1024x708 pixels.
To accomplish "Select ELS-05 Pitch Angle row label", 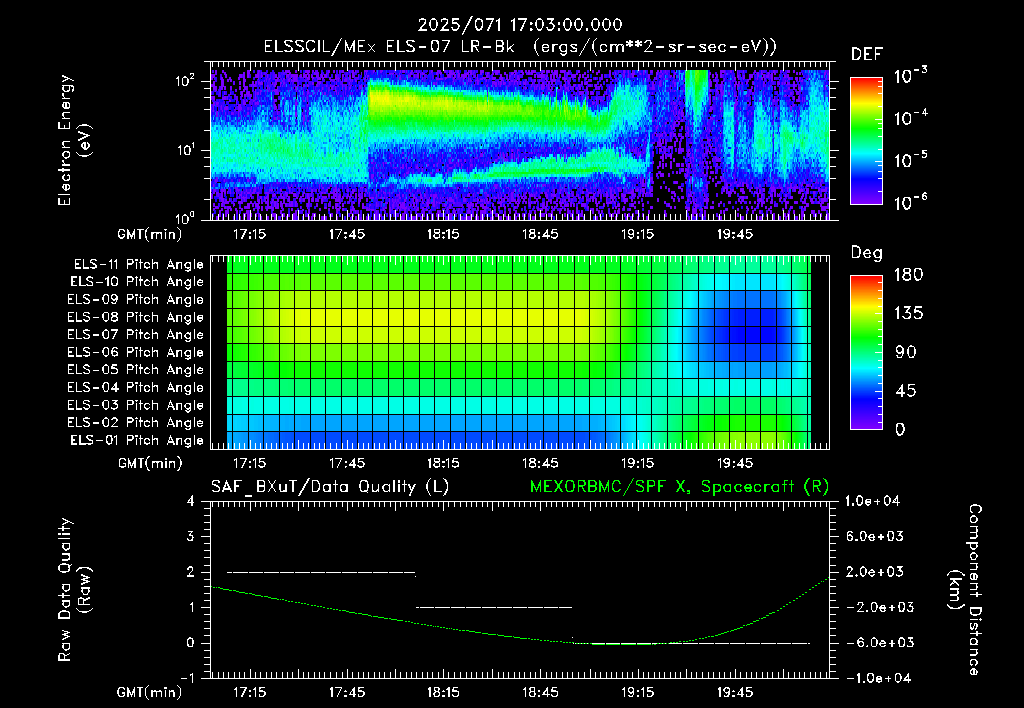I will [x=135, y=370].
